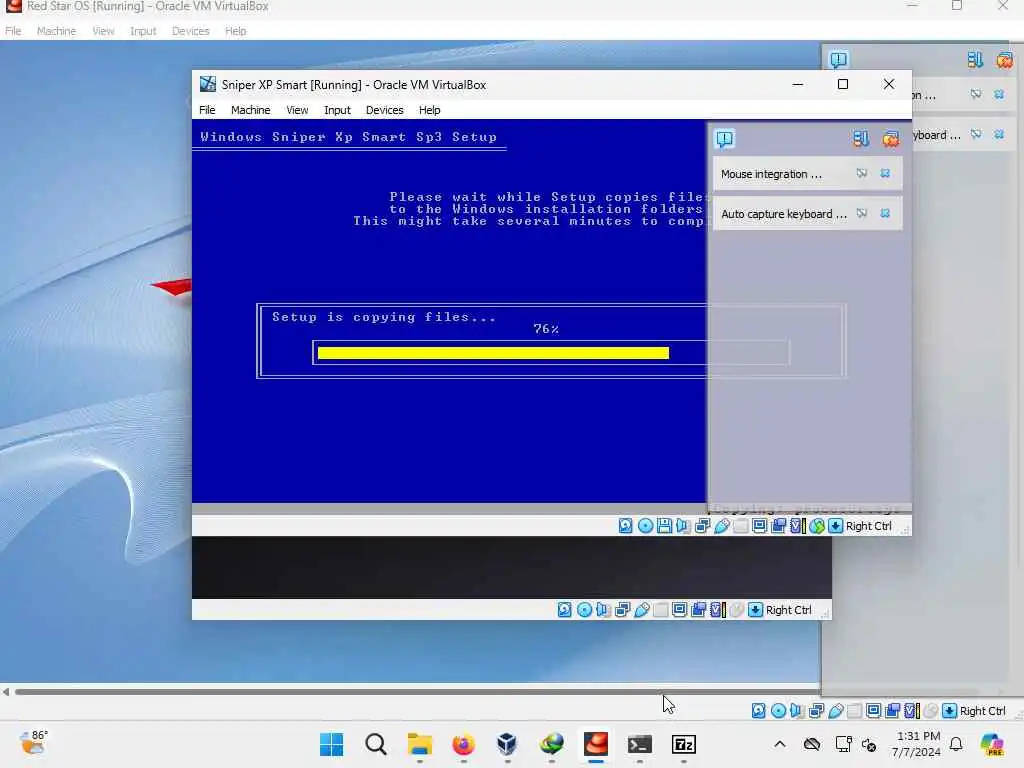Click display indicator in Red Star OS status bar
This screenshot has width=1024, height=768.
873,711
